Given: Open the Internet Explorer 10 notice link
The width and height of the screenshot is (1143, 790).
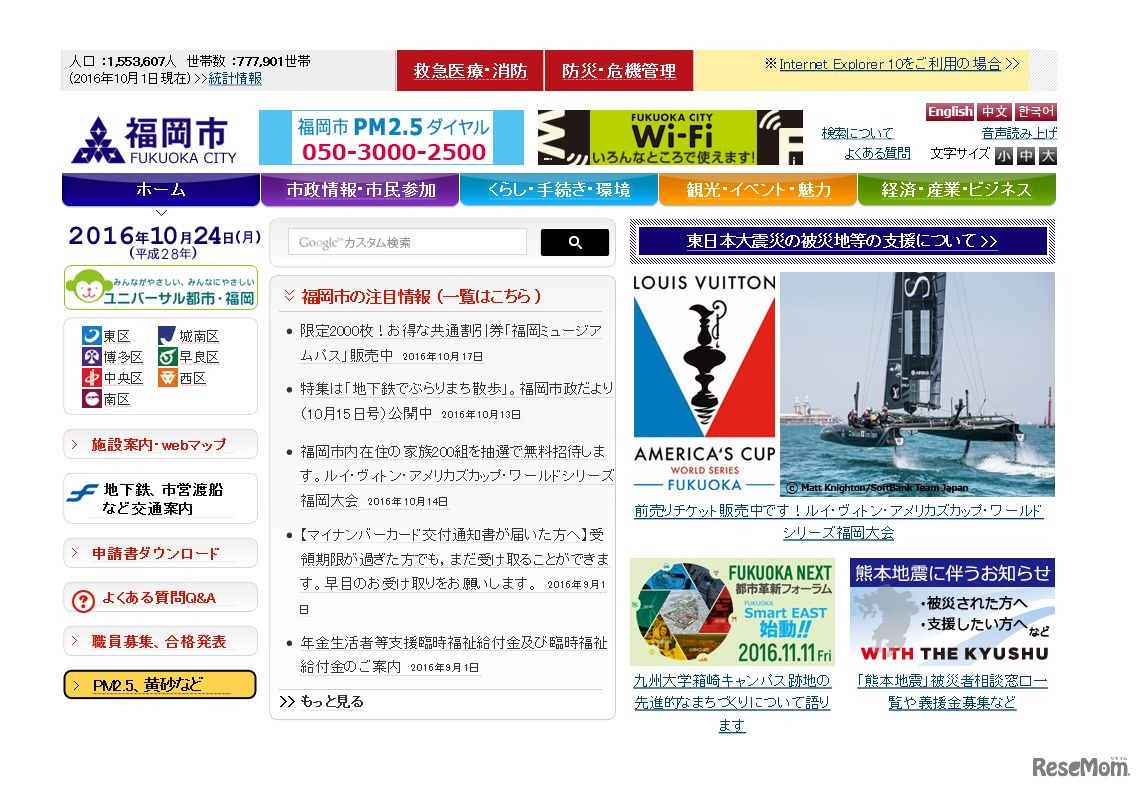Looking at the screenshot, I should coord(890,64).
